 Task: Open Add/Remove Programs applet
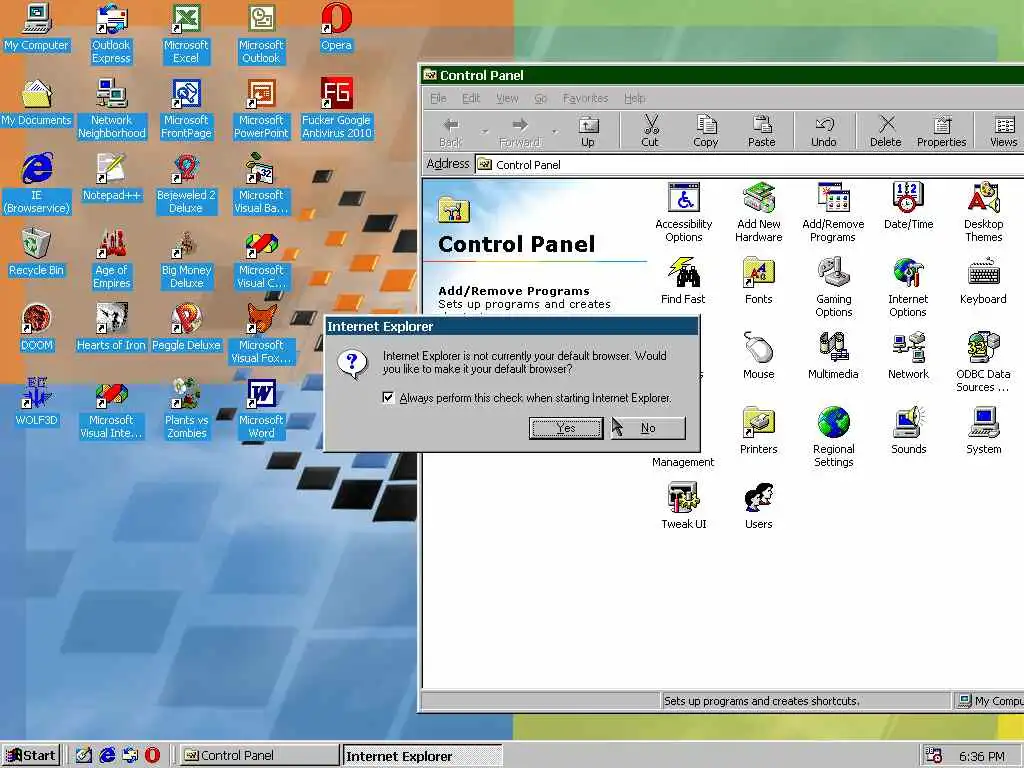(x=833, y=212)
